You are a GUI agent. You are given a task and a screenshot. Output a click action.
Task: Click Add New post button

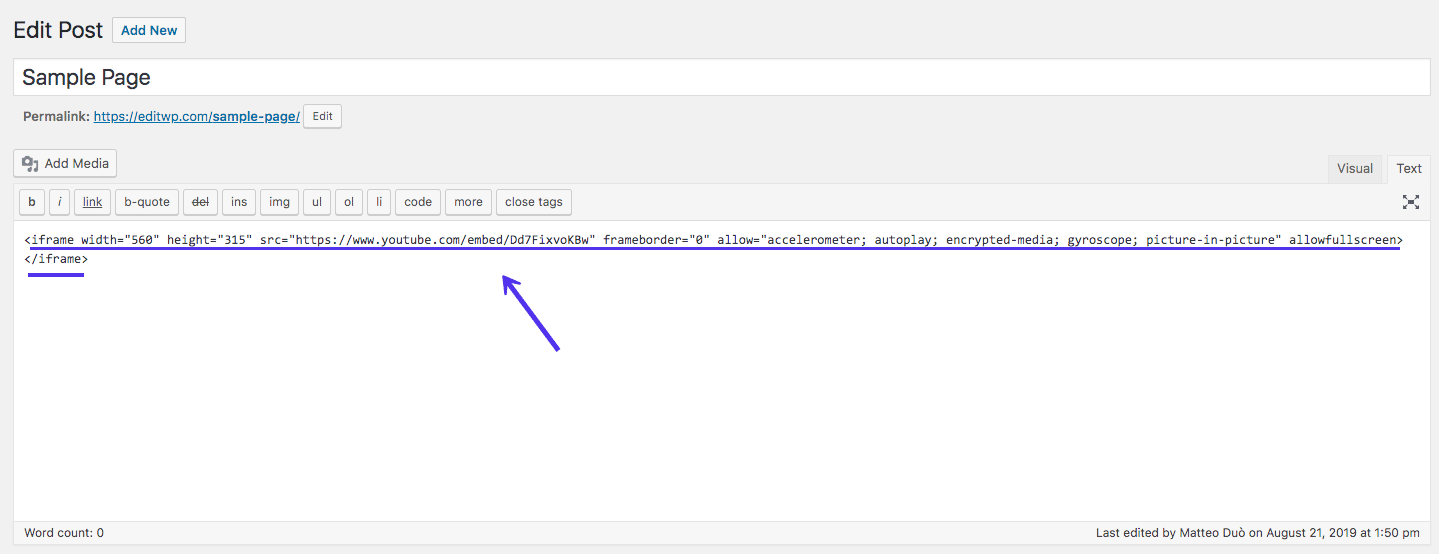149,31
